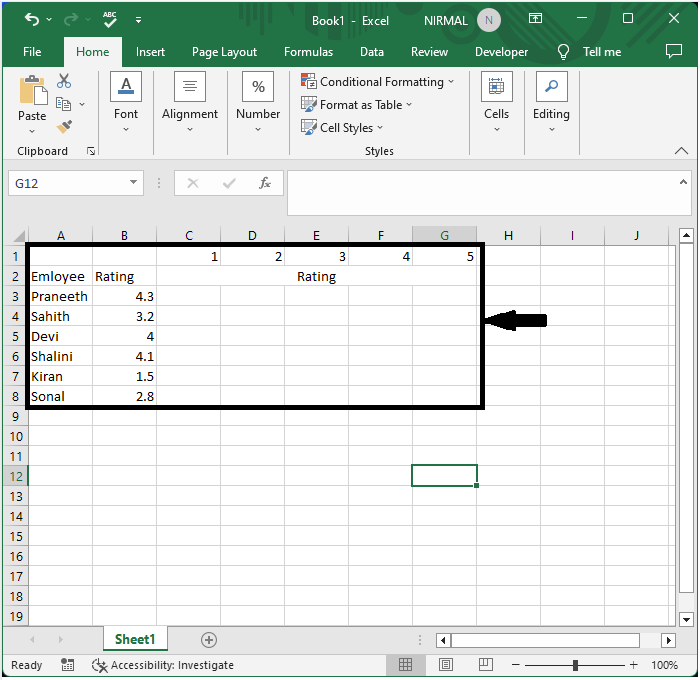Viewport: 700px width, 680px height.
Task: Click the vertical scrollbar down arrow
Action: 686,619
